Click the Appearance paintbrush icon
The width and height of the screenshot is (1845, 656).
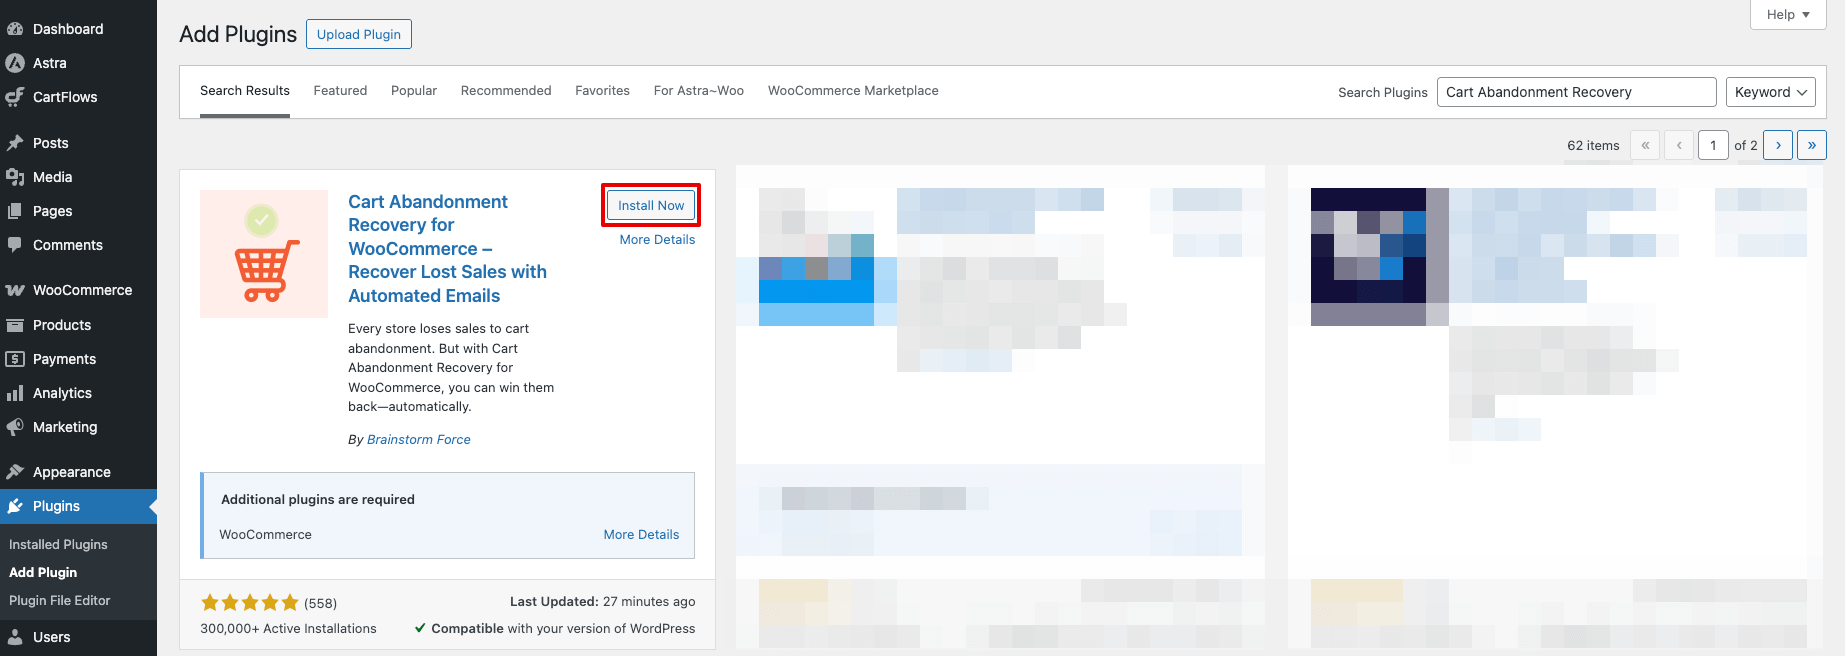click(15, 472)
